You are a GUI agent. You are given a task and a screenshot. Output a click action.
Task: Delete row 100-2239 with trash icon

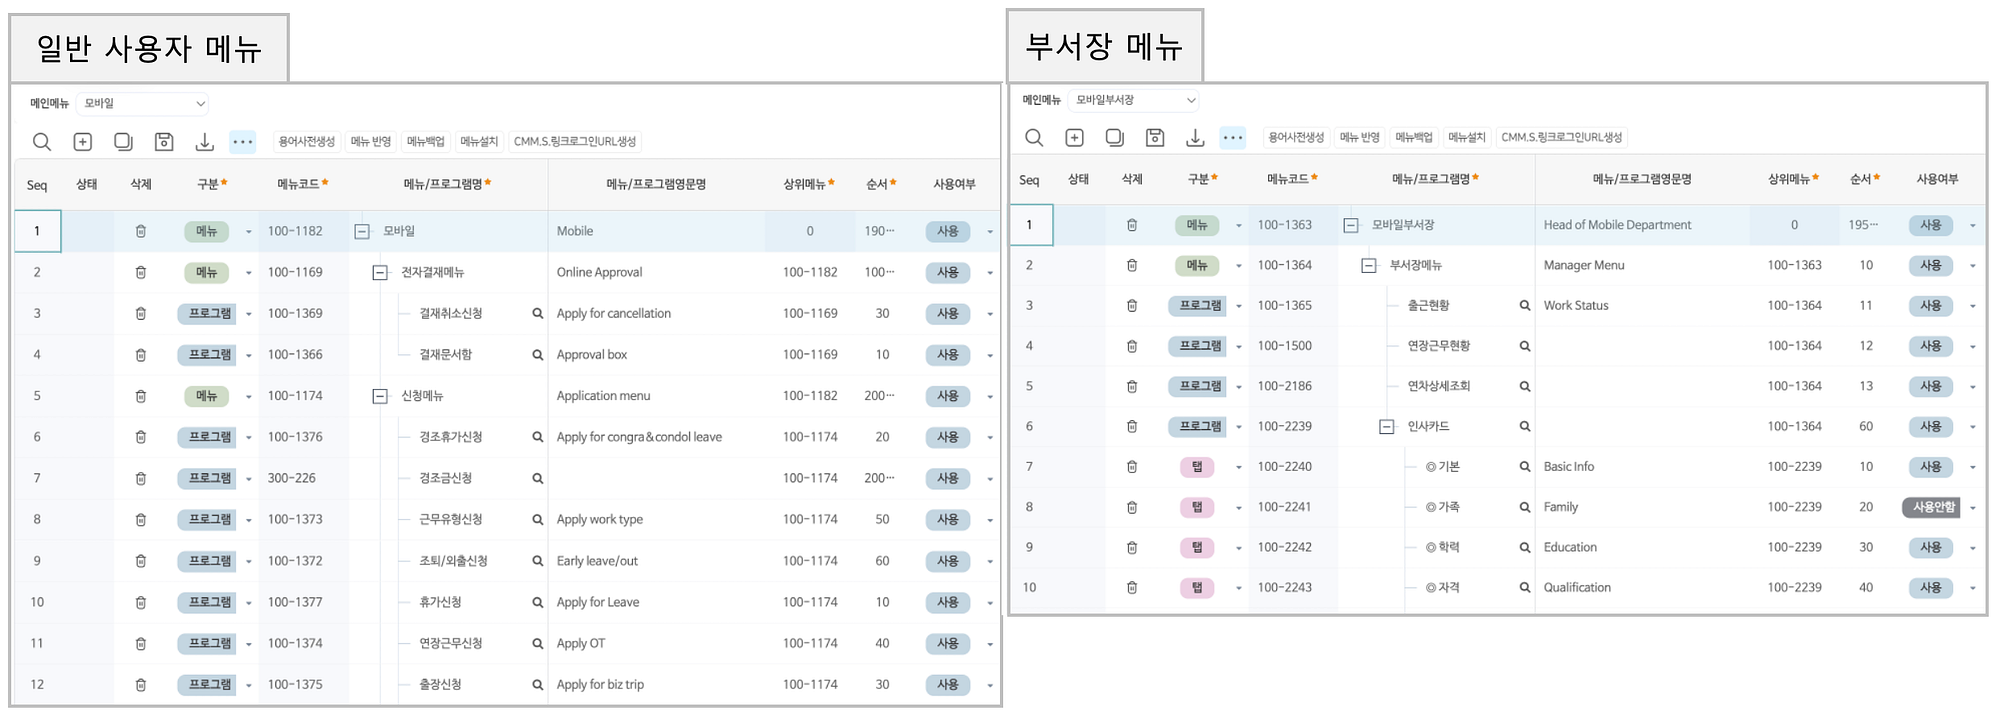[1132, 426]
